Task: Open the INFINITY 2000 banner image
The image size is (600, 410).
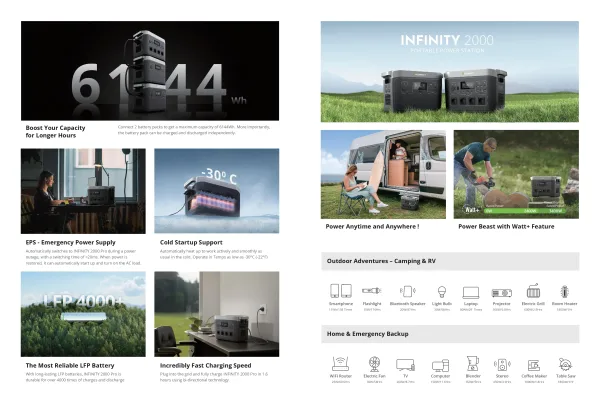Action: coord(450,72)
